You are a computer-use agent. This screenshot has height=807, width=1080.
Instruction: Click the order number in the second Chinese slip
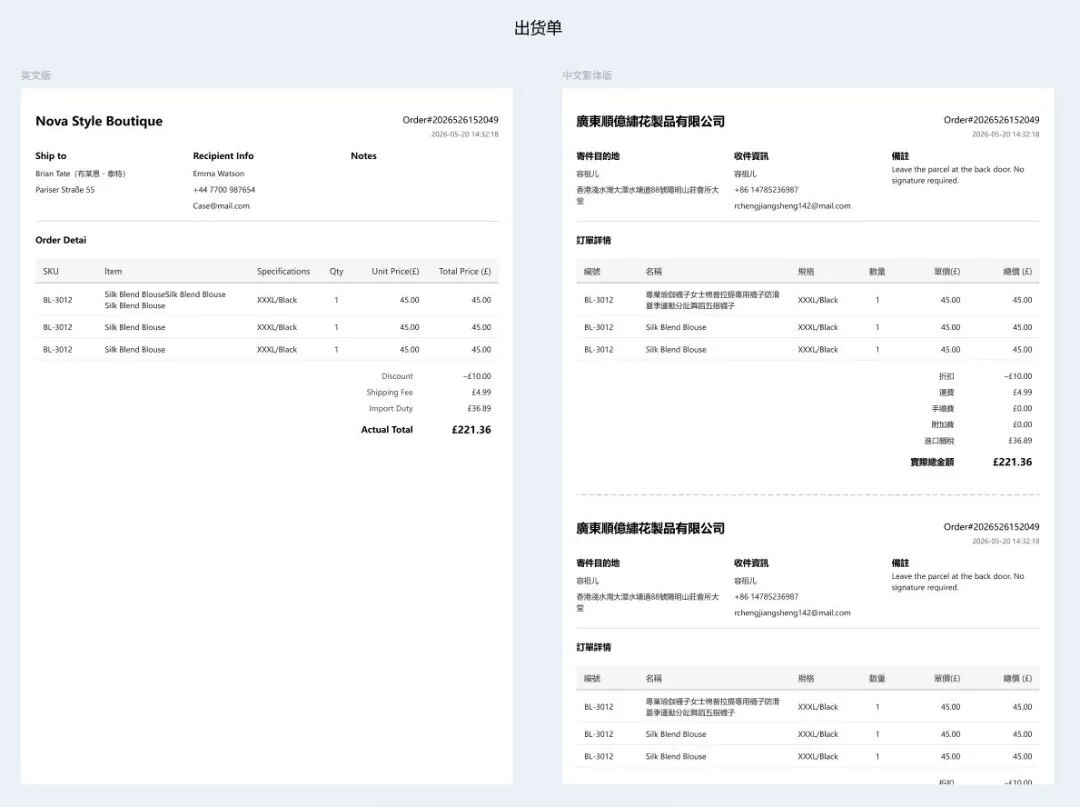coord(991,527)
